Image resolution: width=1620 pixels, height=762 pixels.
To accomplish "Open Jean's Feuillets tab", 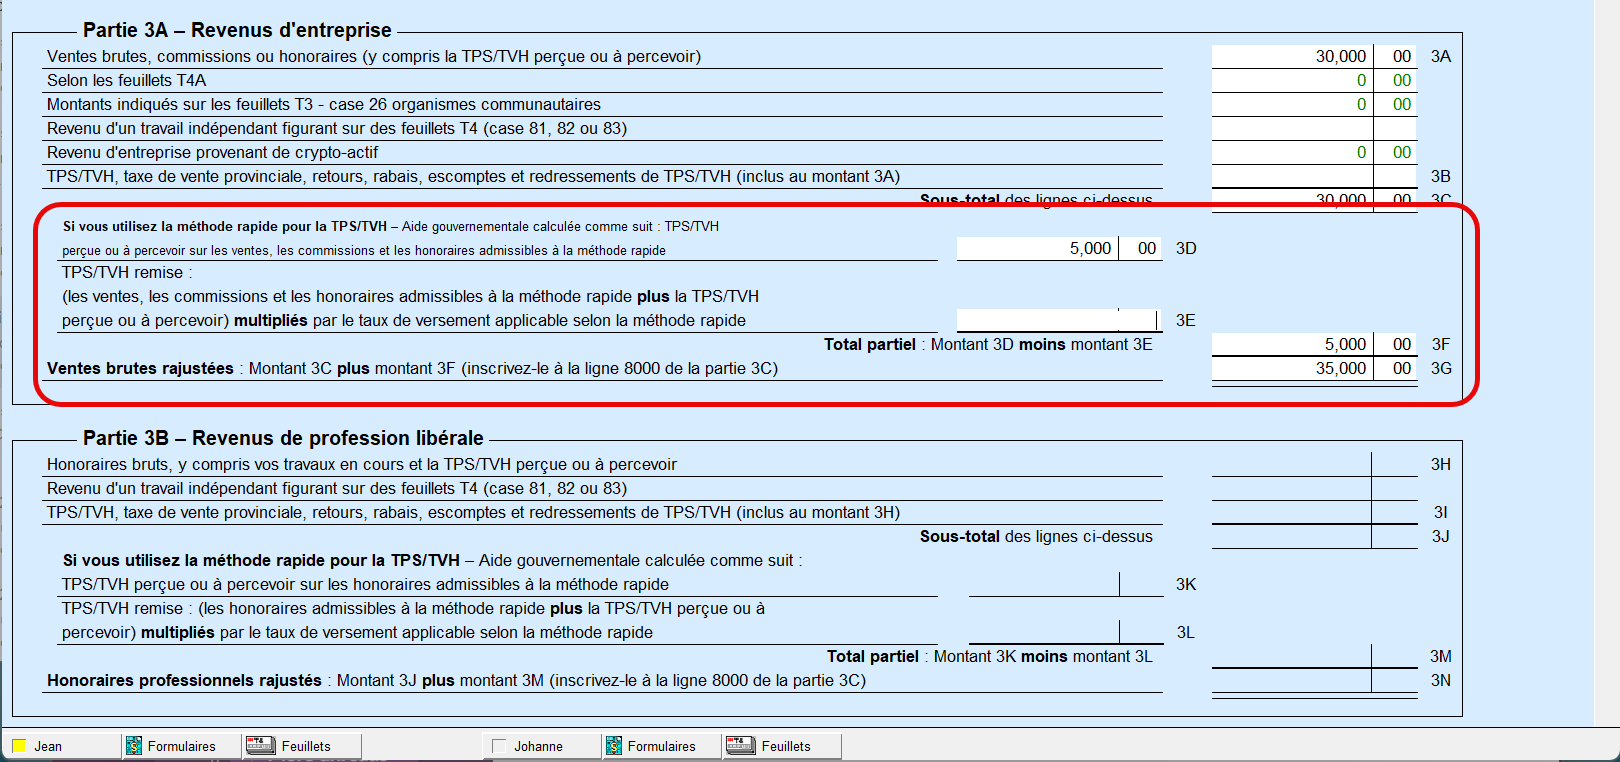I will (302, 746).
